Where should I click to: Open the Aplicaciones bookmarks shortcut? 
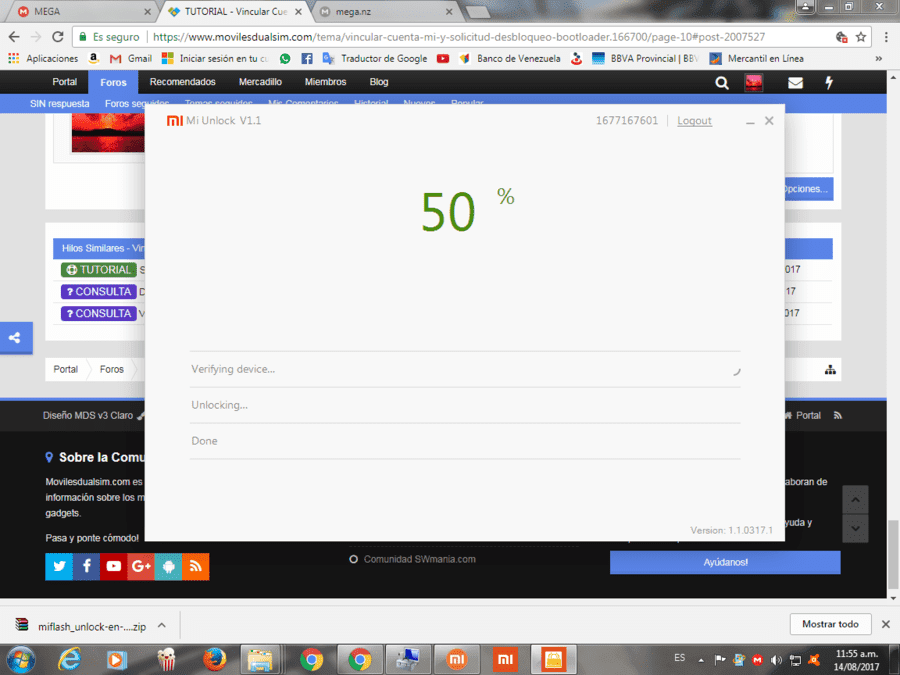[x=44, y=59]
